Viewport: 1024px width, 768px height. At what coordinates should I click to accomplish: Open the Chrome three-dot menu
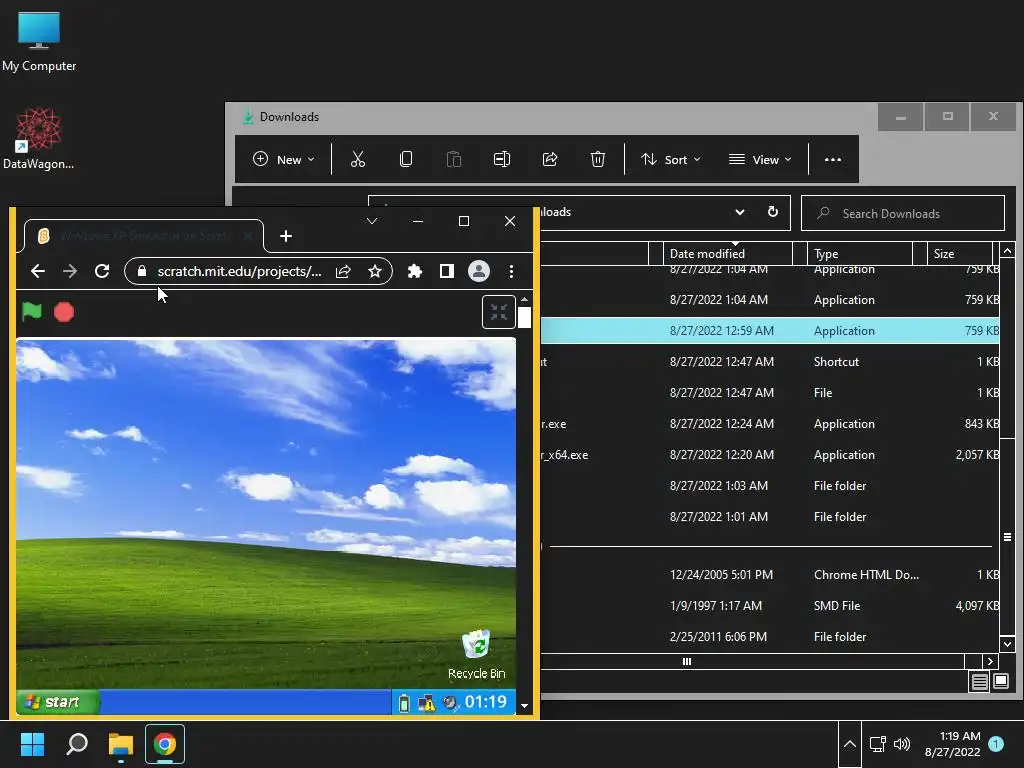[x=511, y=271]
